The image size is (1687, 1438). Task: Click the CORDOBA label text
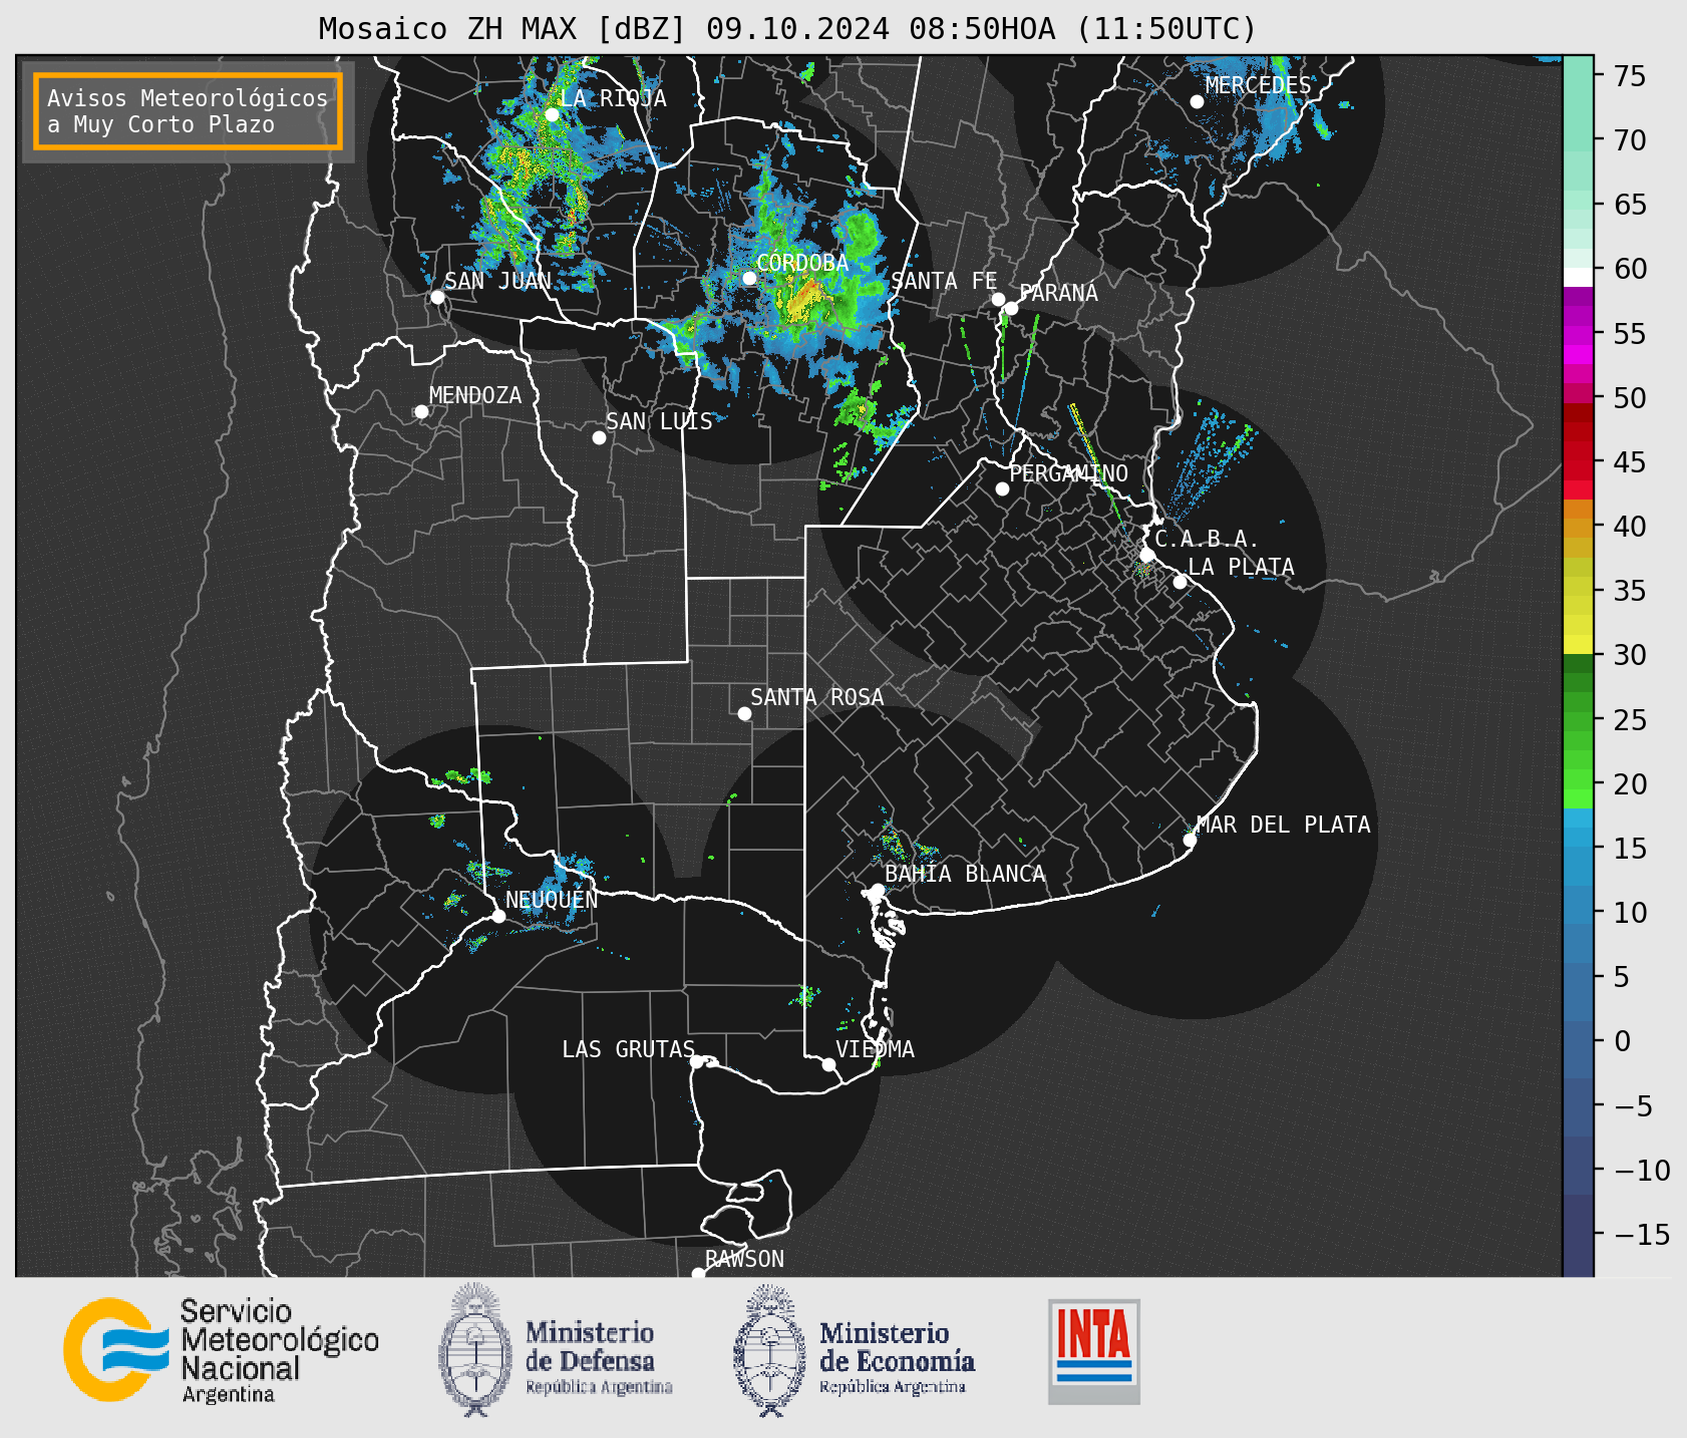coord(802,263)
